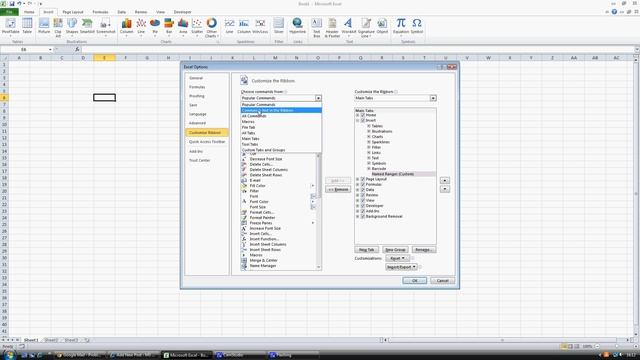
Task: Click the New Tab button
Action: (367, 249)
